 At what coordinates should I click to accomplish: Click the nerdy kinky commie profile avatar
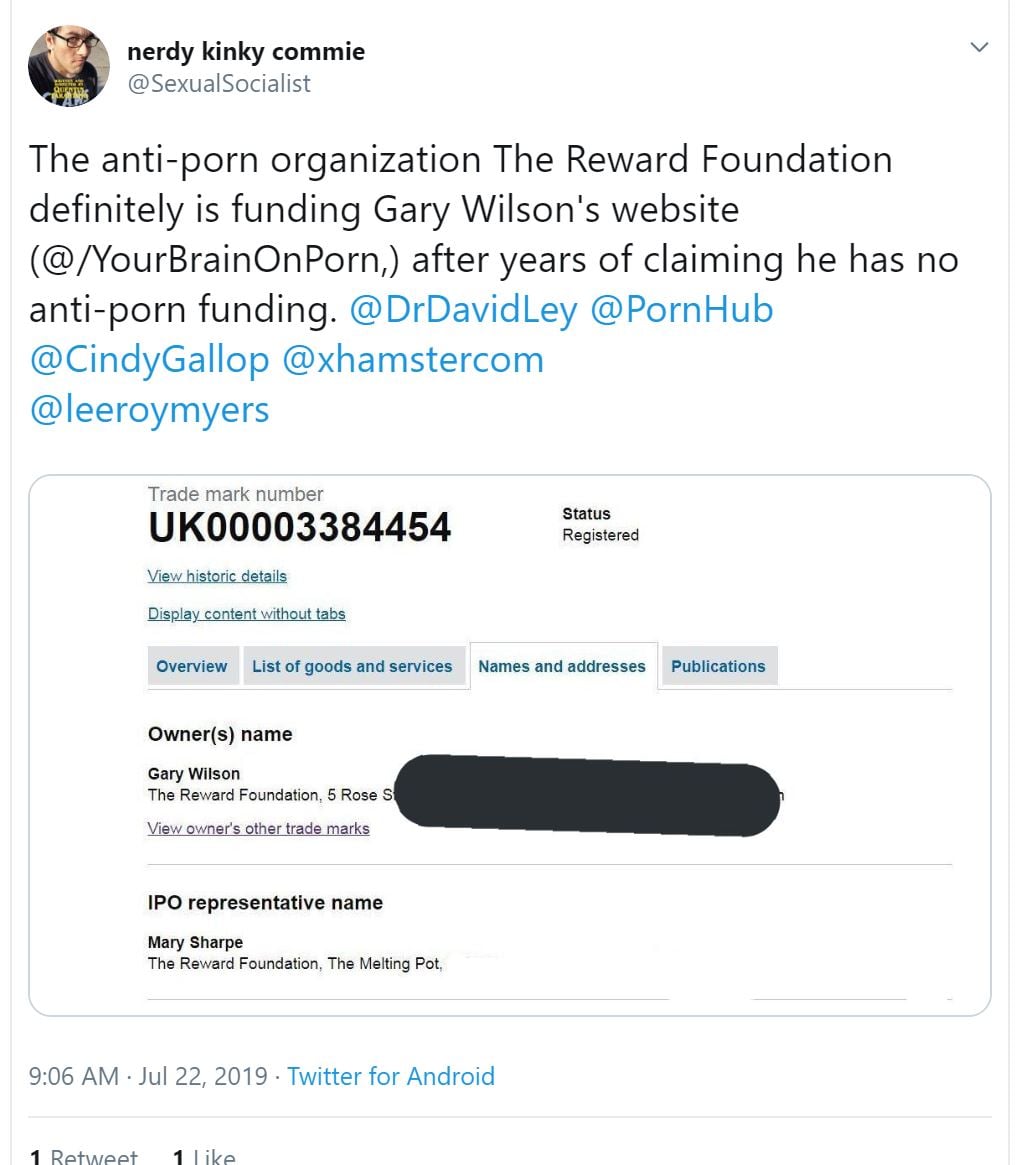68,65
